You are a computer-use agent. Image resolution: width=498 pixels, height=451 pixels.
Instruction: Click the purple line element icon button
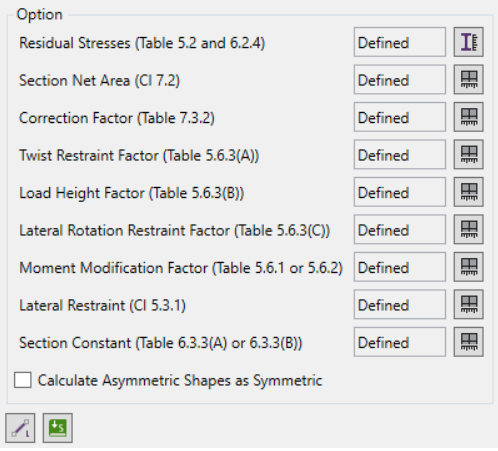click(x=20, y=428)
